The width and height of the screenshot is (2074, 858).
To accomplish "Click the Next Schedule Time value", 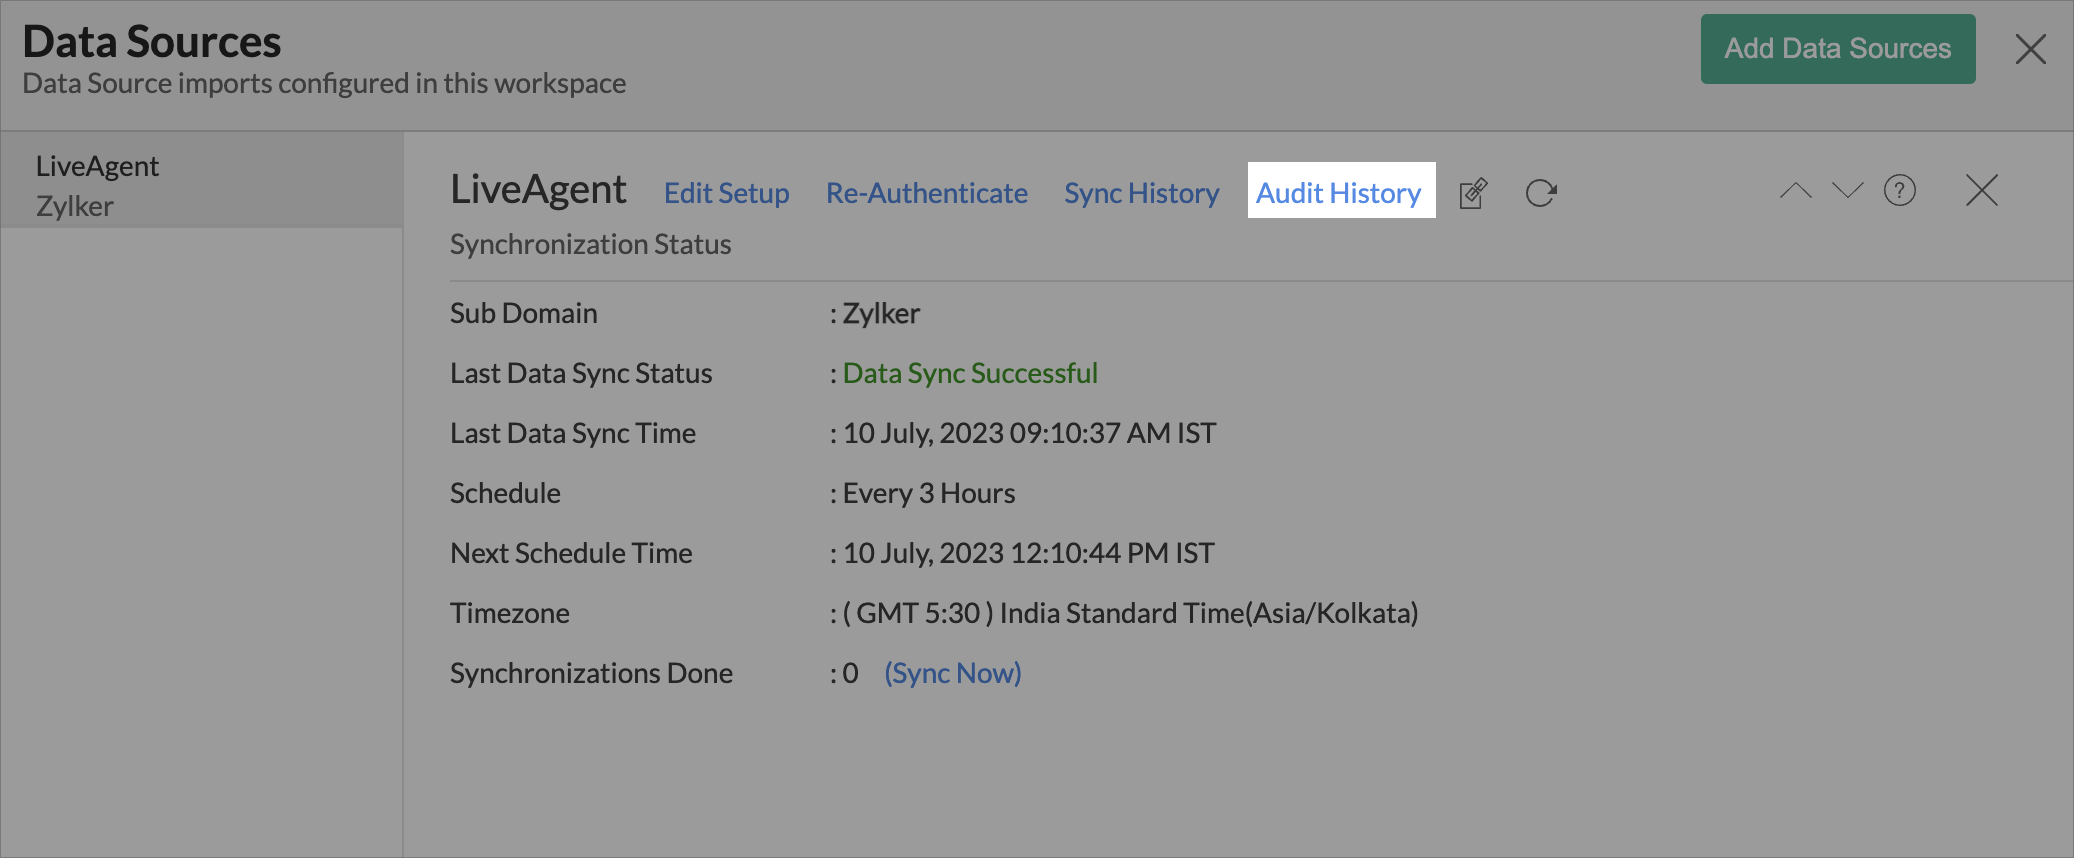I will [1028, 553].
